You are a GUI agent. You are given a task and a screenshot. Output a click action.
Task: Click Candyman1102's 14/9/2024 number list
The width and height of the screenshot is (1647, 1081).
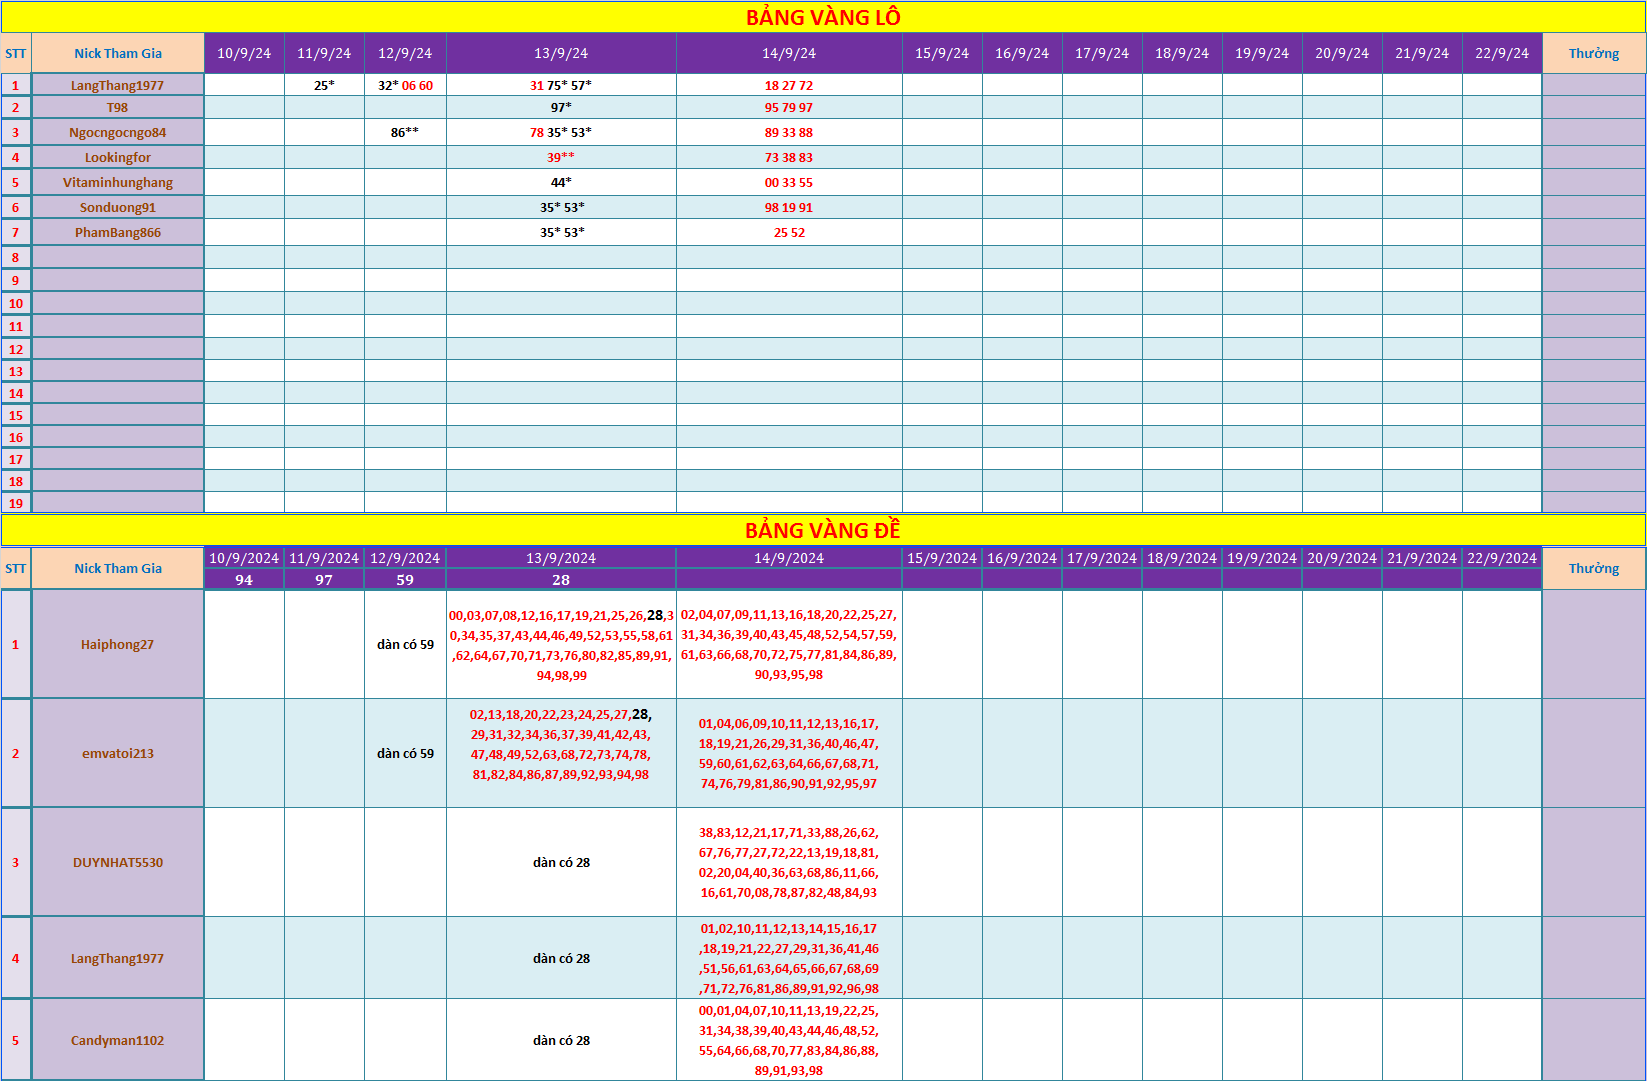(x=789, y=1040)
